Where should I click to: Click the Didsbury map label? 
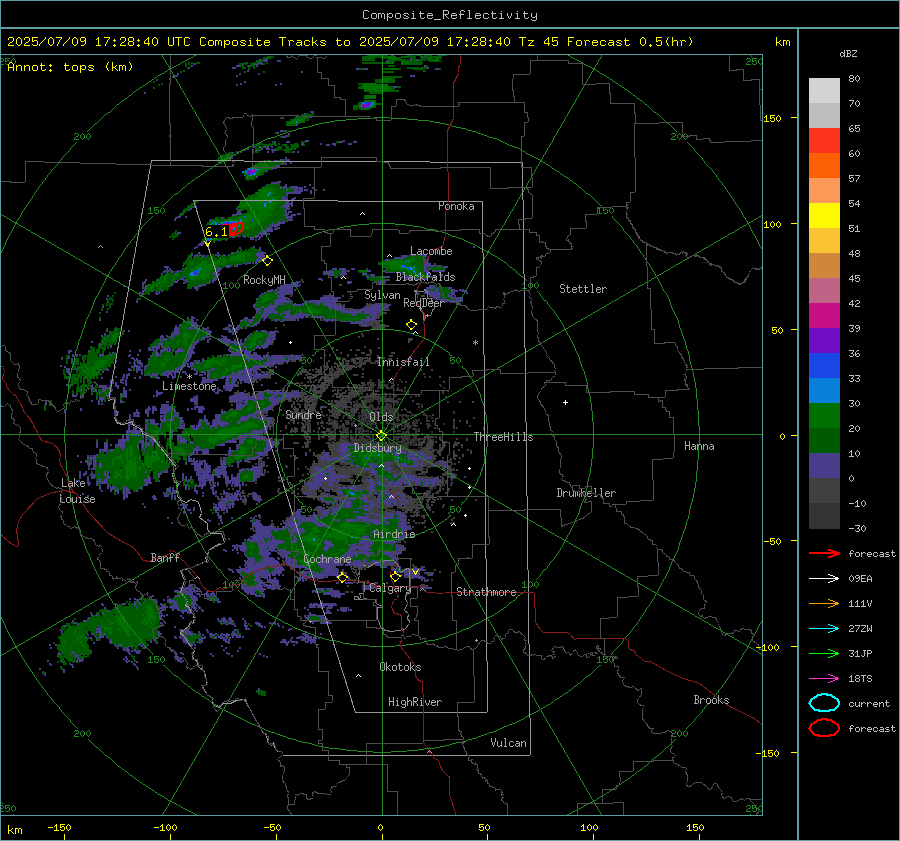pyautogui.click(x=378, y=448)
